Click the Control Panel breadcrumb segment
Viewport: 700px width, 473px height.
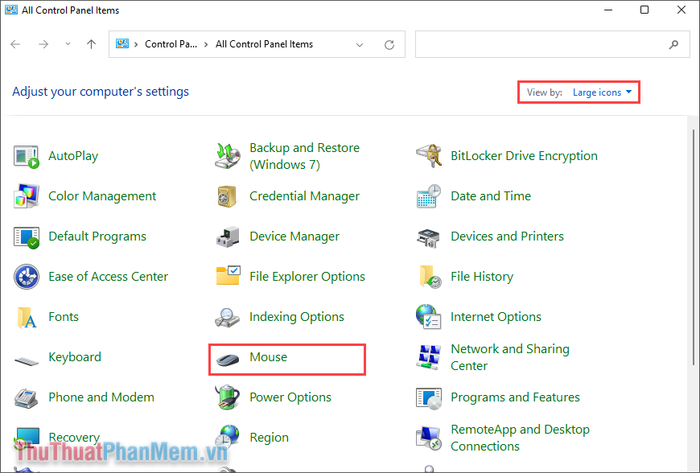(171, 44)
